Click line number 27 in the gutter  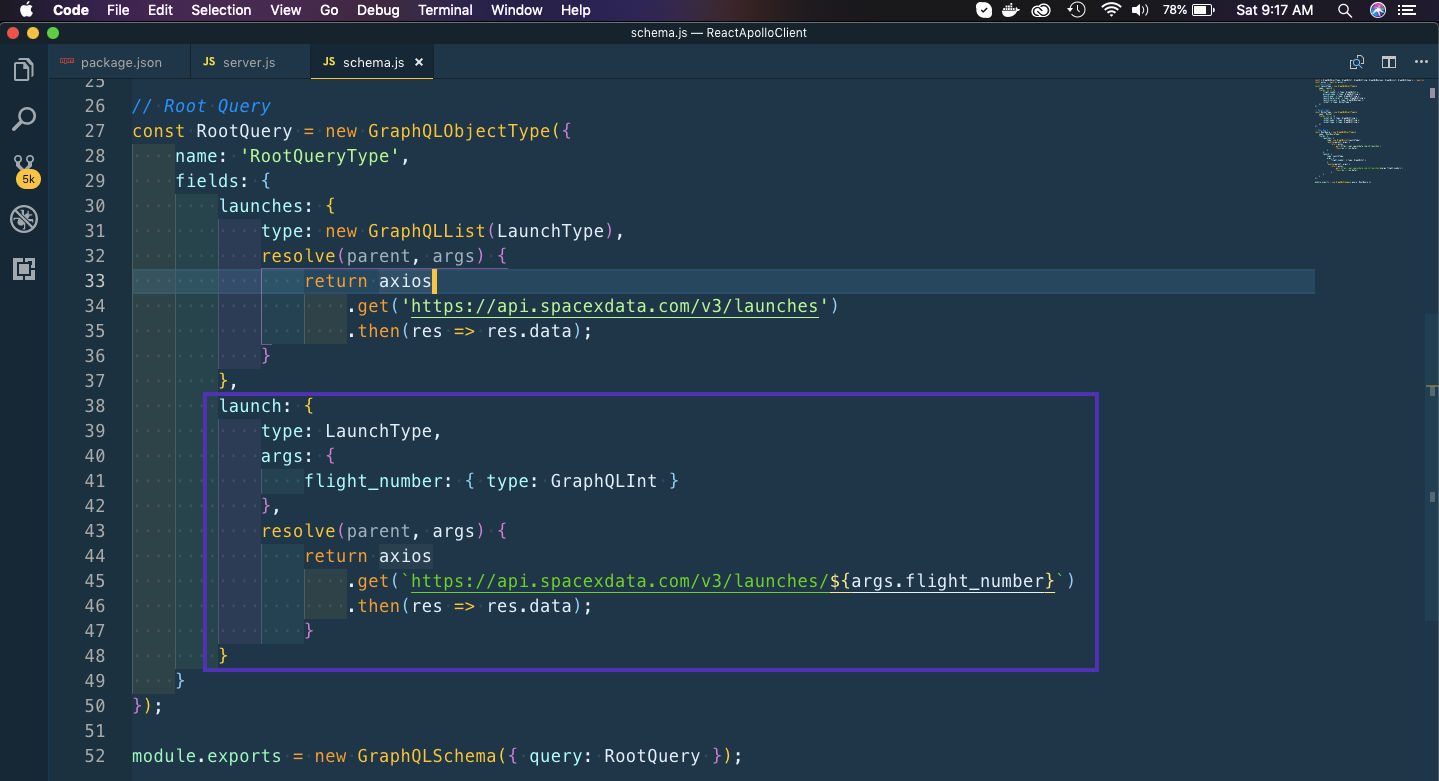(x=95, y=131)
